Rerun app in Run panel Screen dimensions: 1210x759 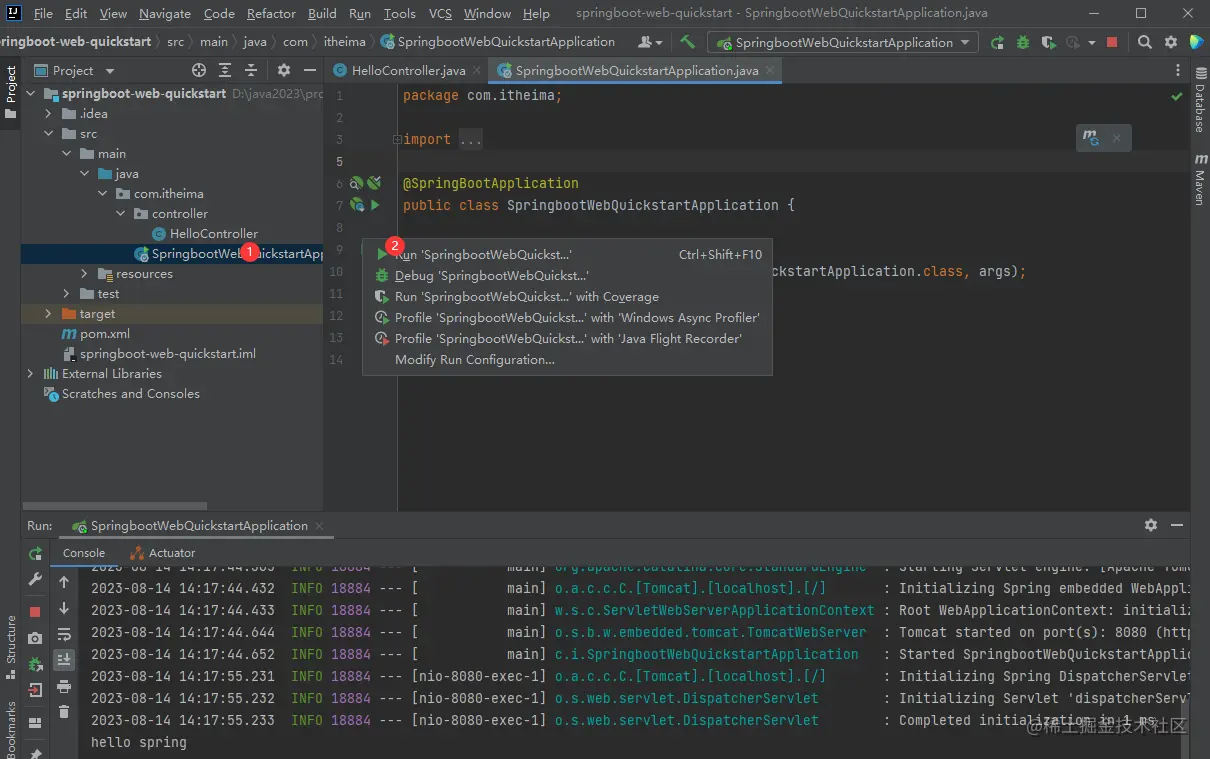coord(35,554)
